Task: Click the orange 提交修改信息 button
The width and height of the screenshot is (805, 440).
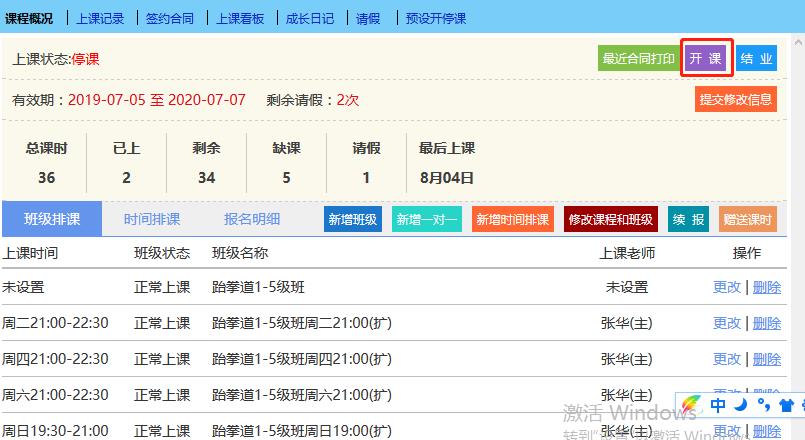Action: (x=735, y=99)
